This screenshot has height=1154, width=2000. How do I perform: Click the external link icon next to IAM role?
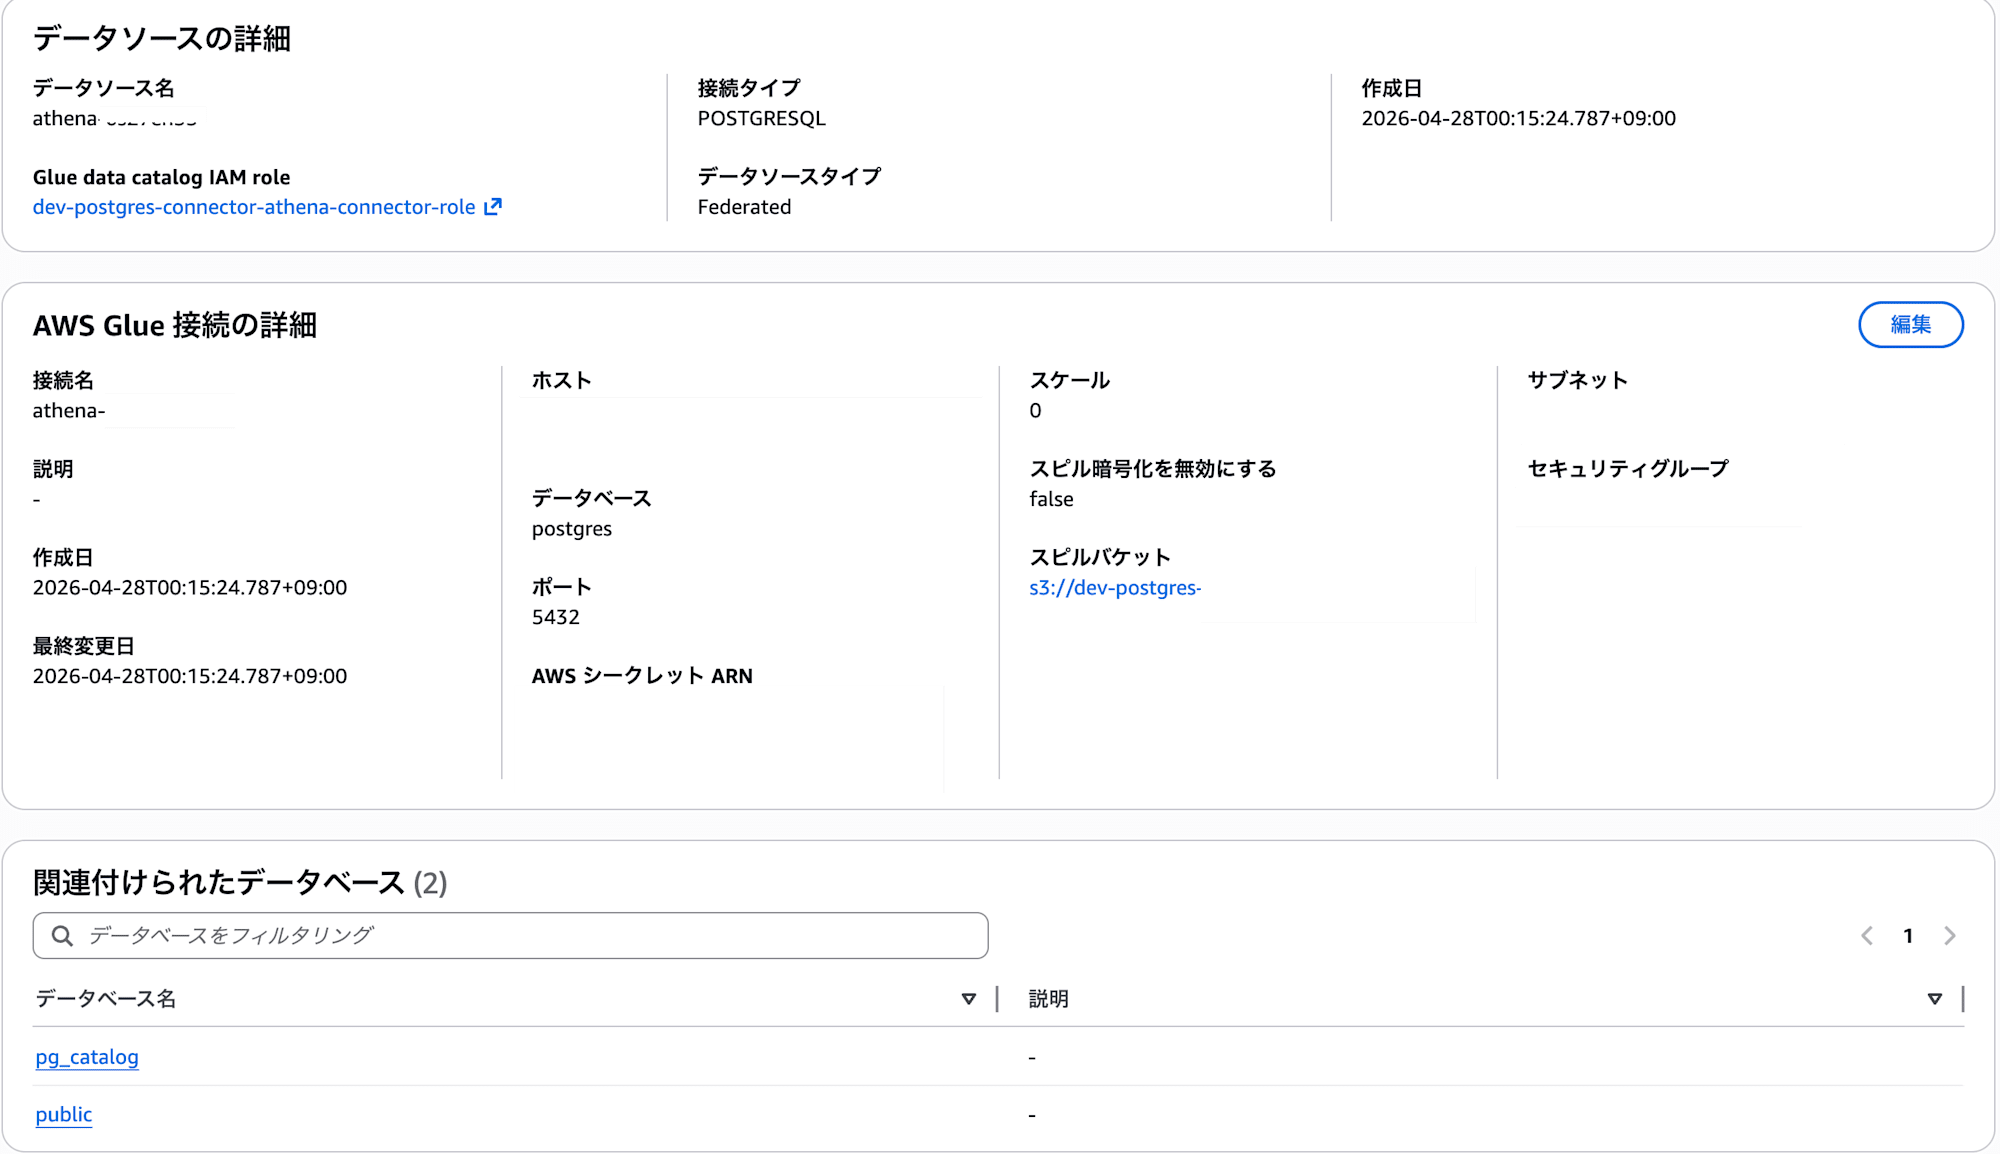[493, 206]
